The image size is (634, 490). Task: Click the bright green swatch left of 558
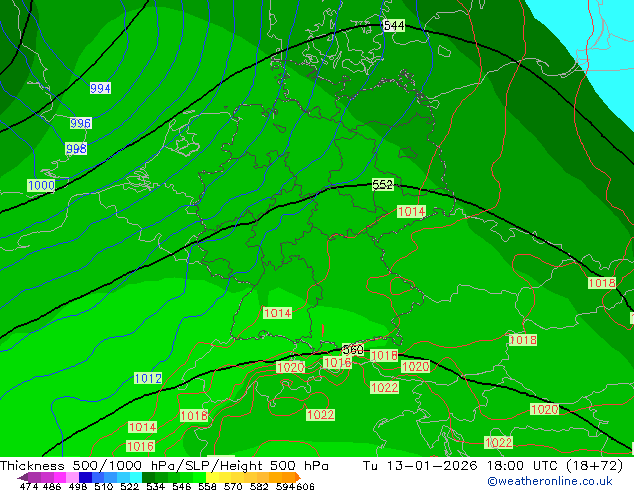click(x=199, y=477)
